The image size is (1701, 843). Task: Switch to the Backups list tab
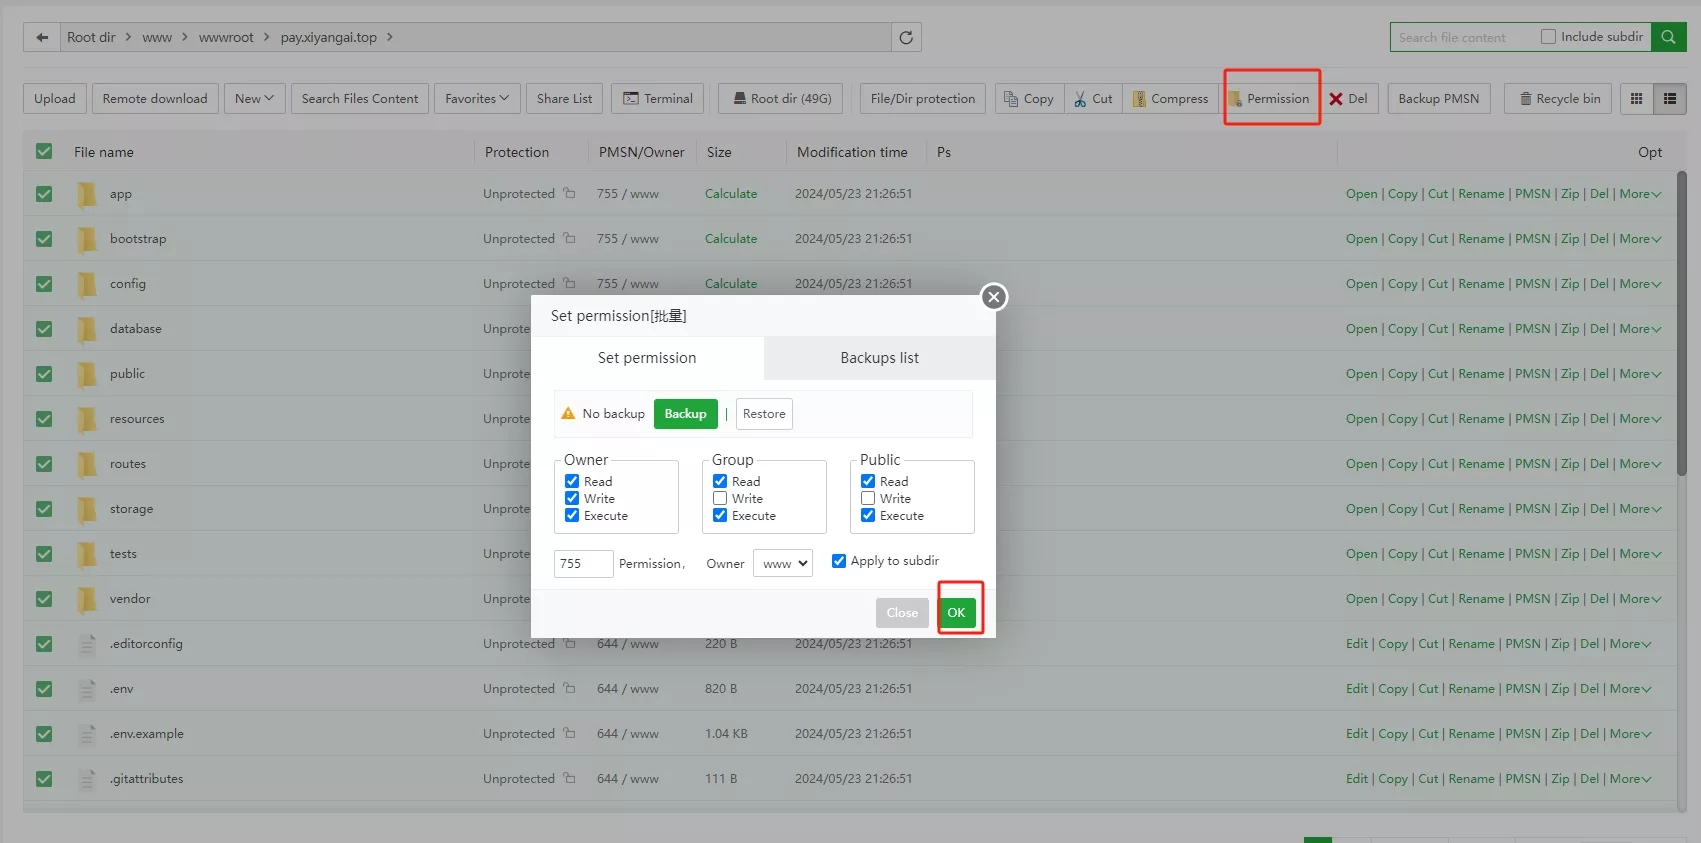click(879, 358)
